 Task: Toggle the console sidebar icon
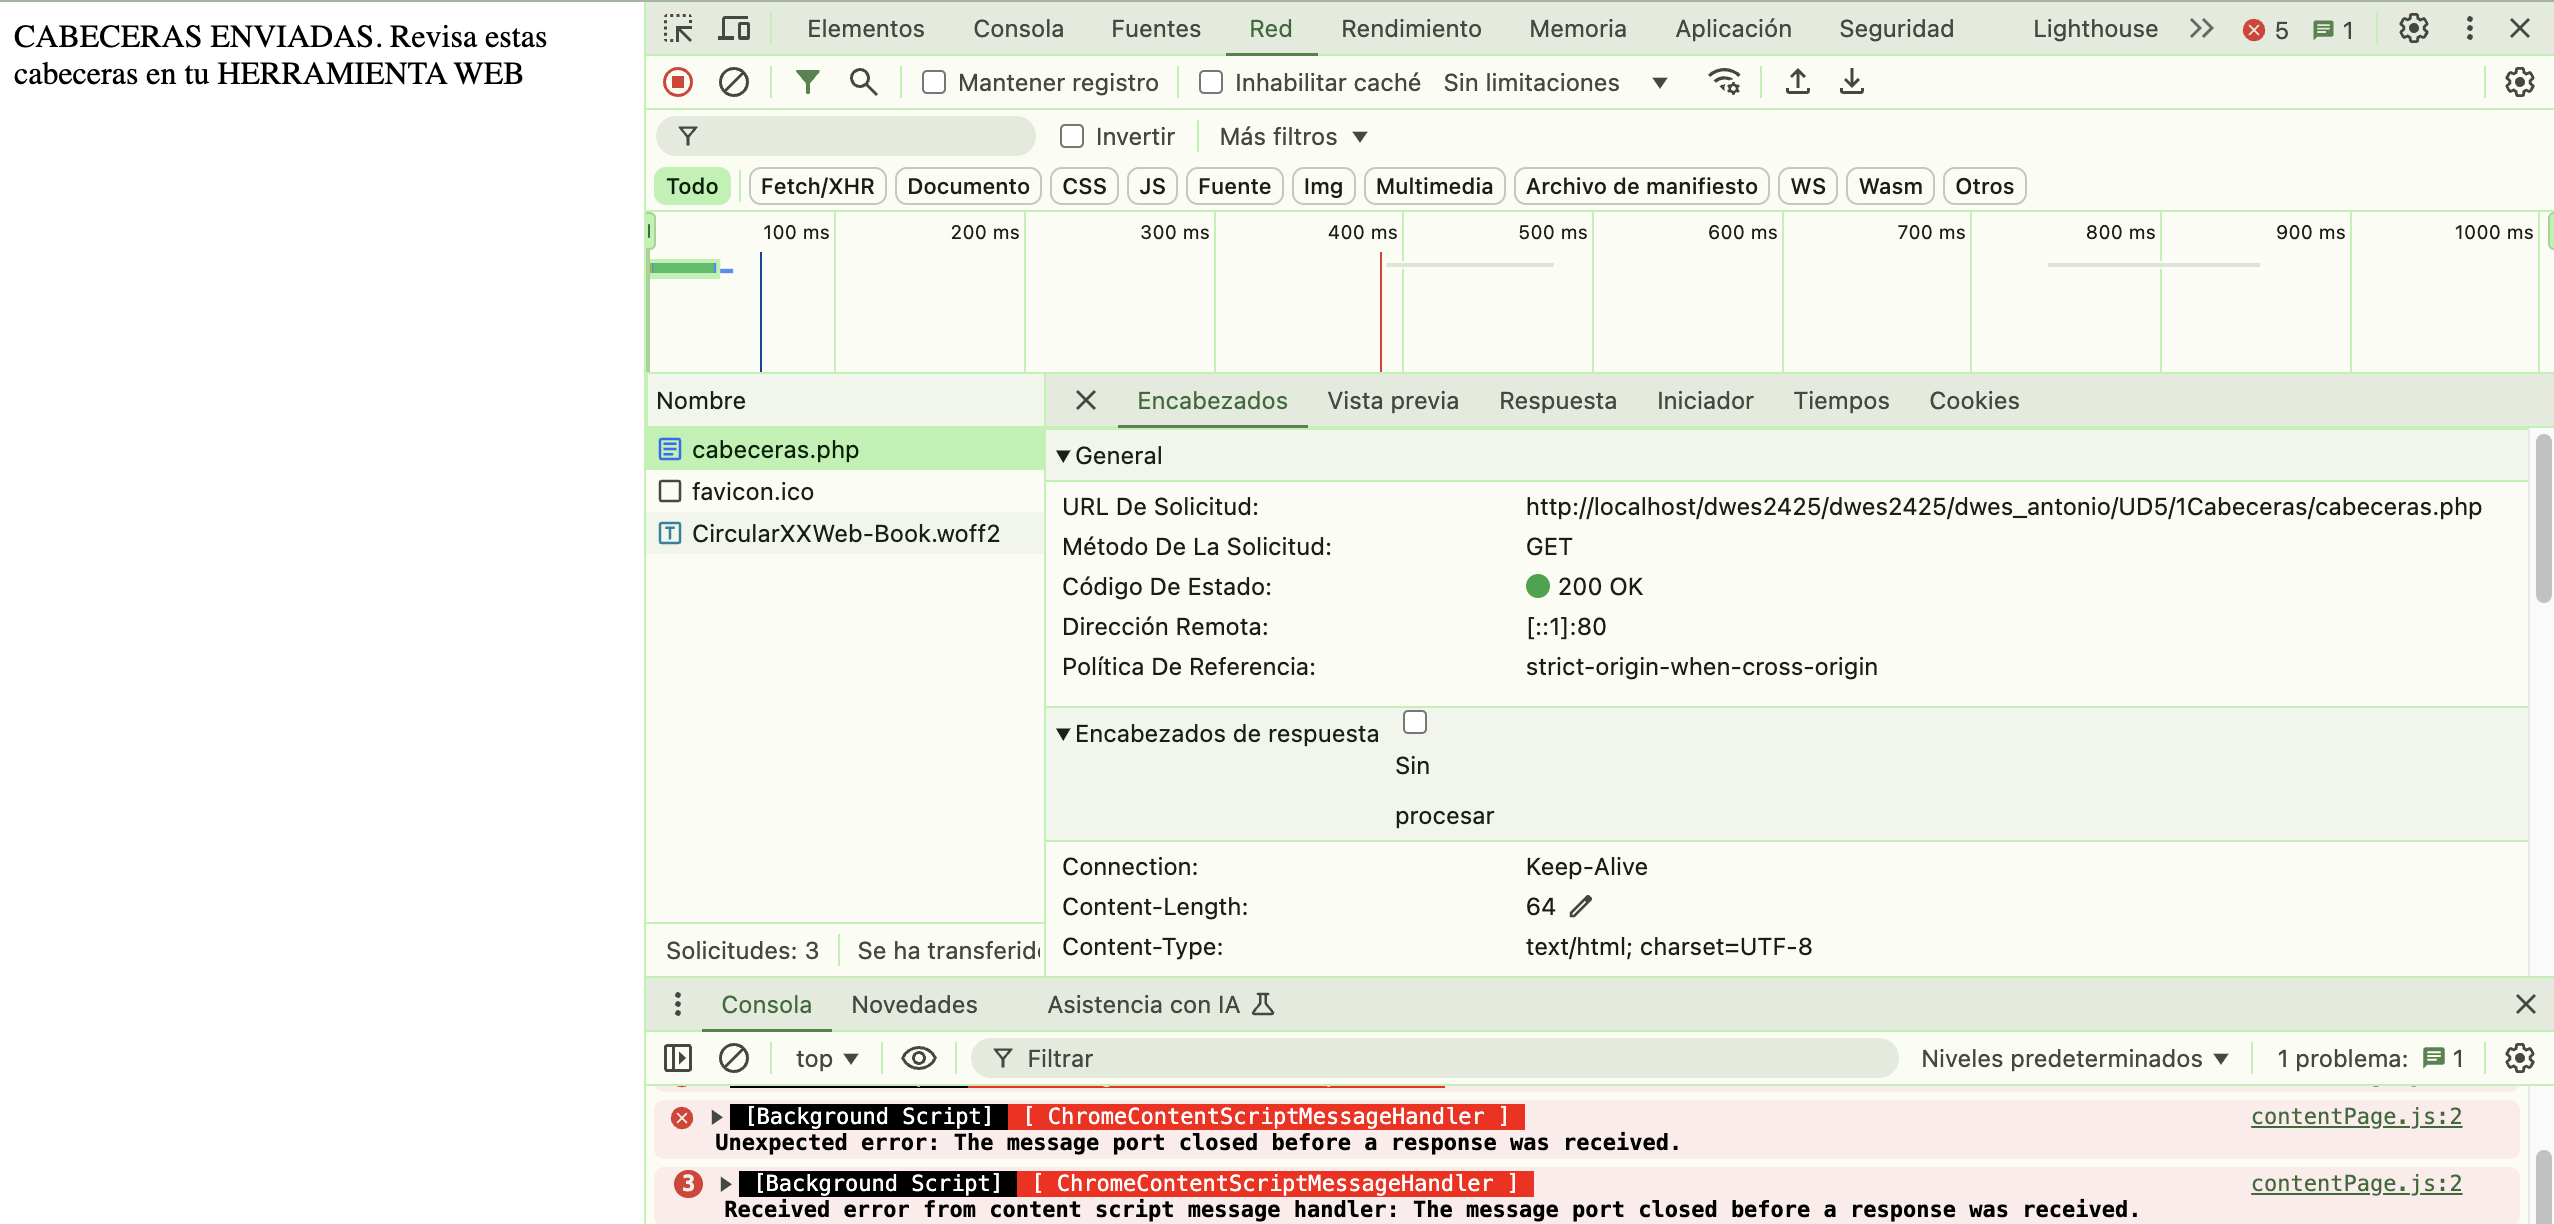click(678, 1058)
